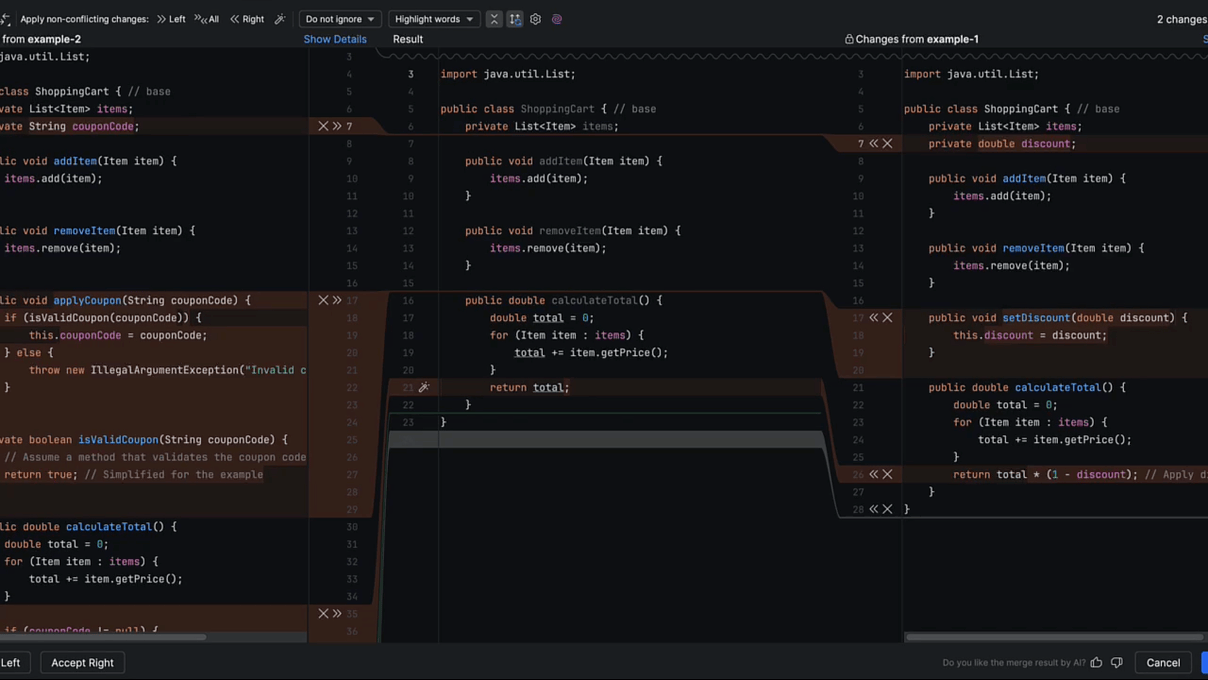The height and width of the screenshot is (680, 1208).
Task: Click the Show Details link
Action: pos(335,39)
